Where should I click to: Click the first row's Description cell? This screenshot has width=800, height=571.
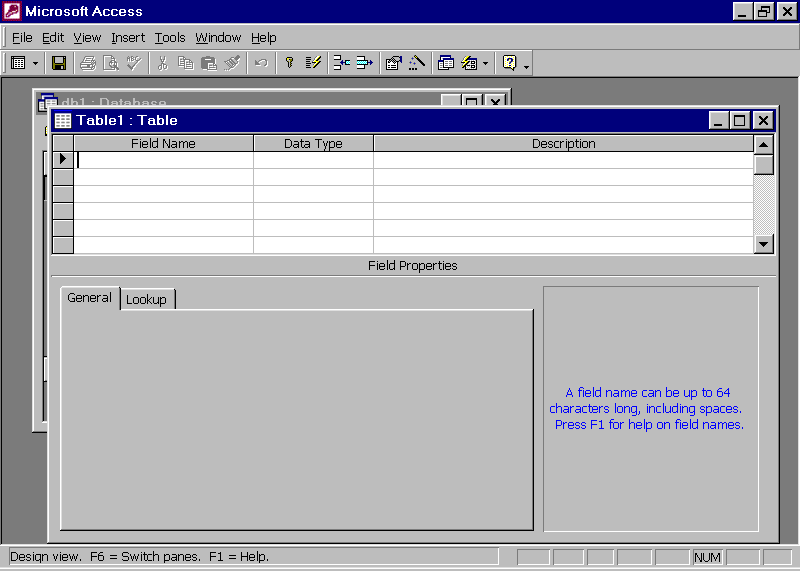[563, 160]
